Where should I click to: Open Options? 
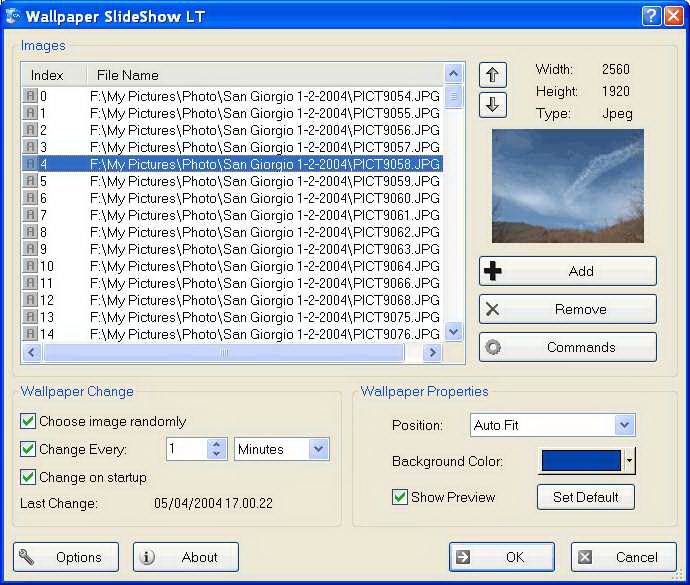coord(66,557)
